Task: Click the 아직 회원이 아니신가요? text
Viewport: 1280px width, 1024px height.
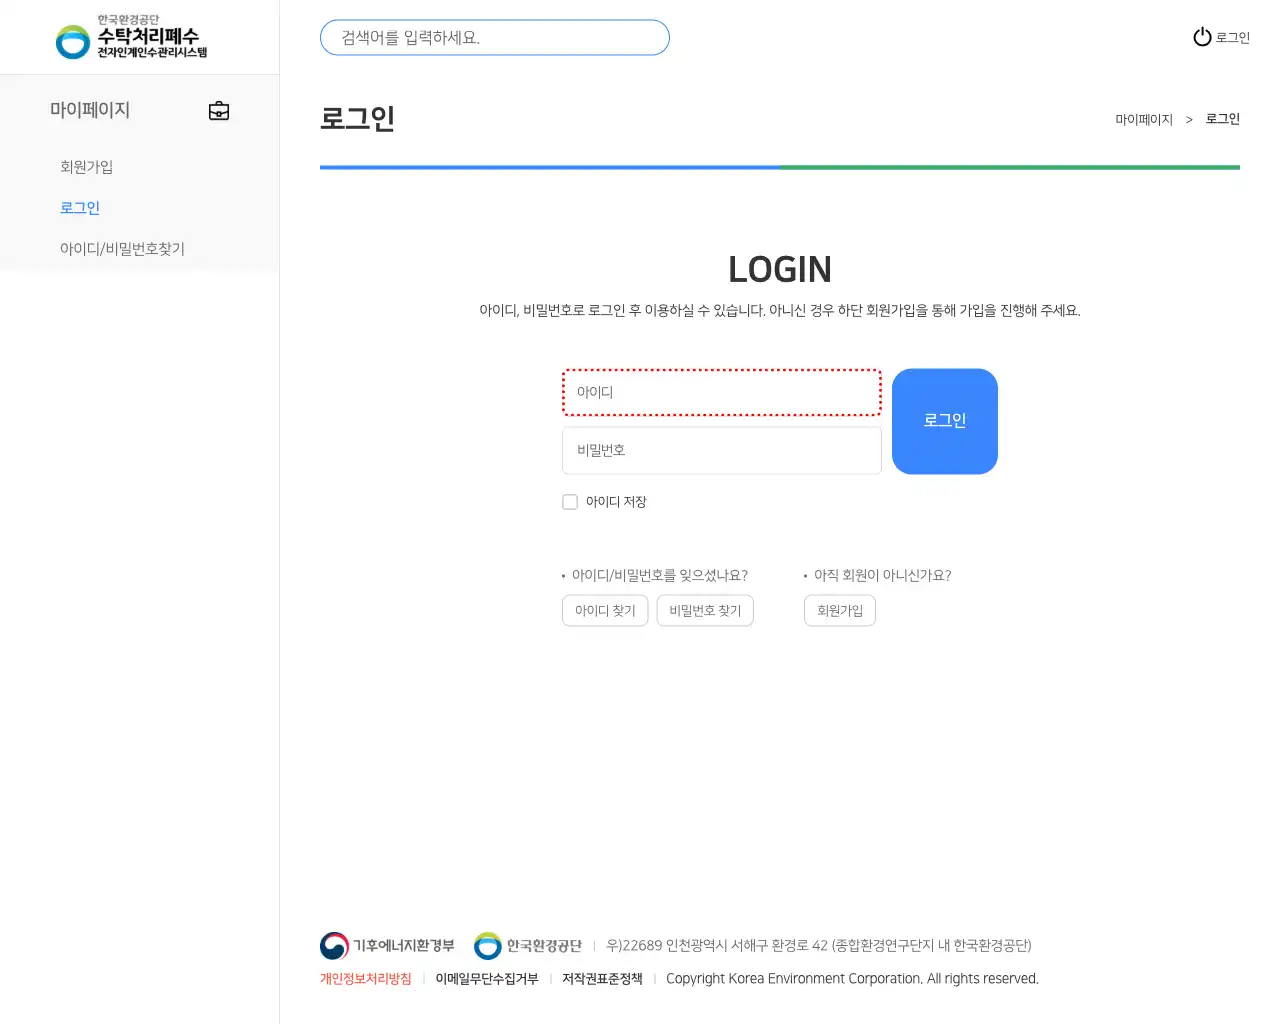Action: coord(883,576)
